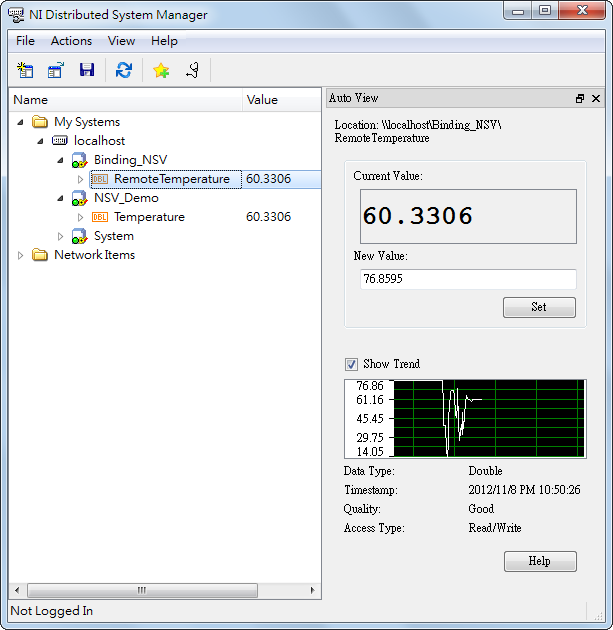Viewport: 613px width, 630px height.
Task: Click the Timestamp value 2012/11/8 PM 10:50:26
Action: coord(524,490)
